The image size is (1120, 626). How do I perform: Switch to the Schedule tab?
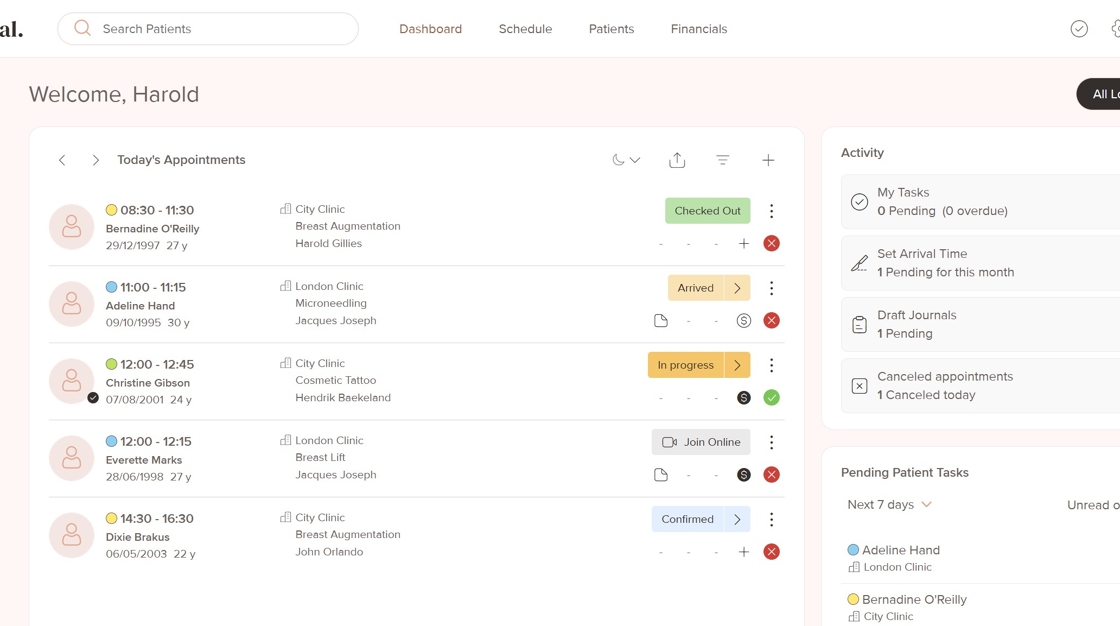[x=525, y=29]
